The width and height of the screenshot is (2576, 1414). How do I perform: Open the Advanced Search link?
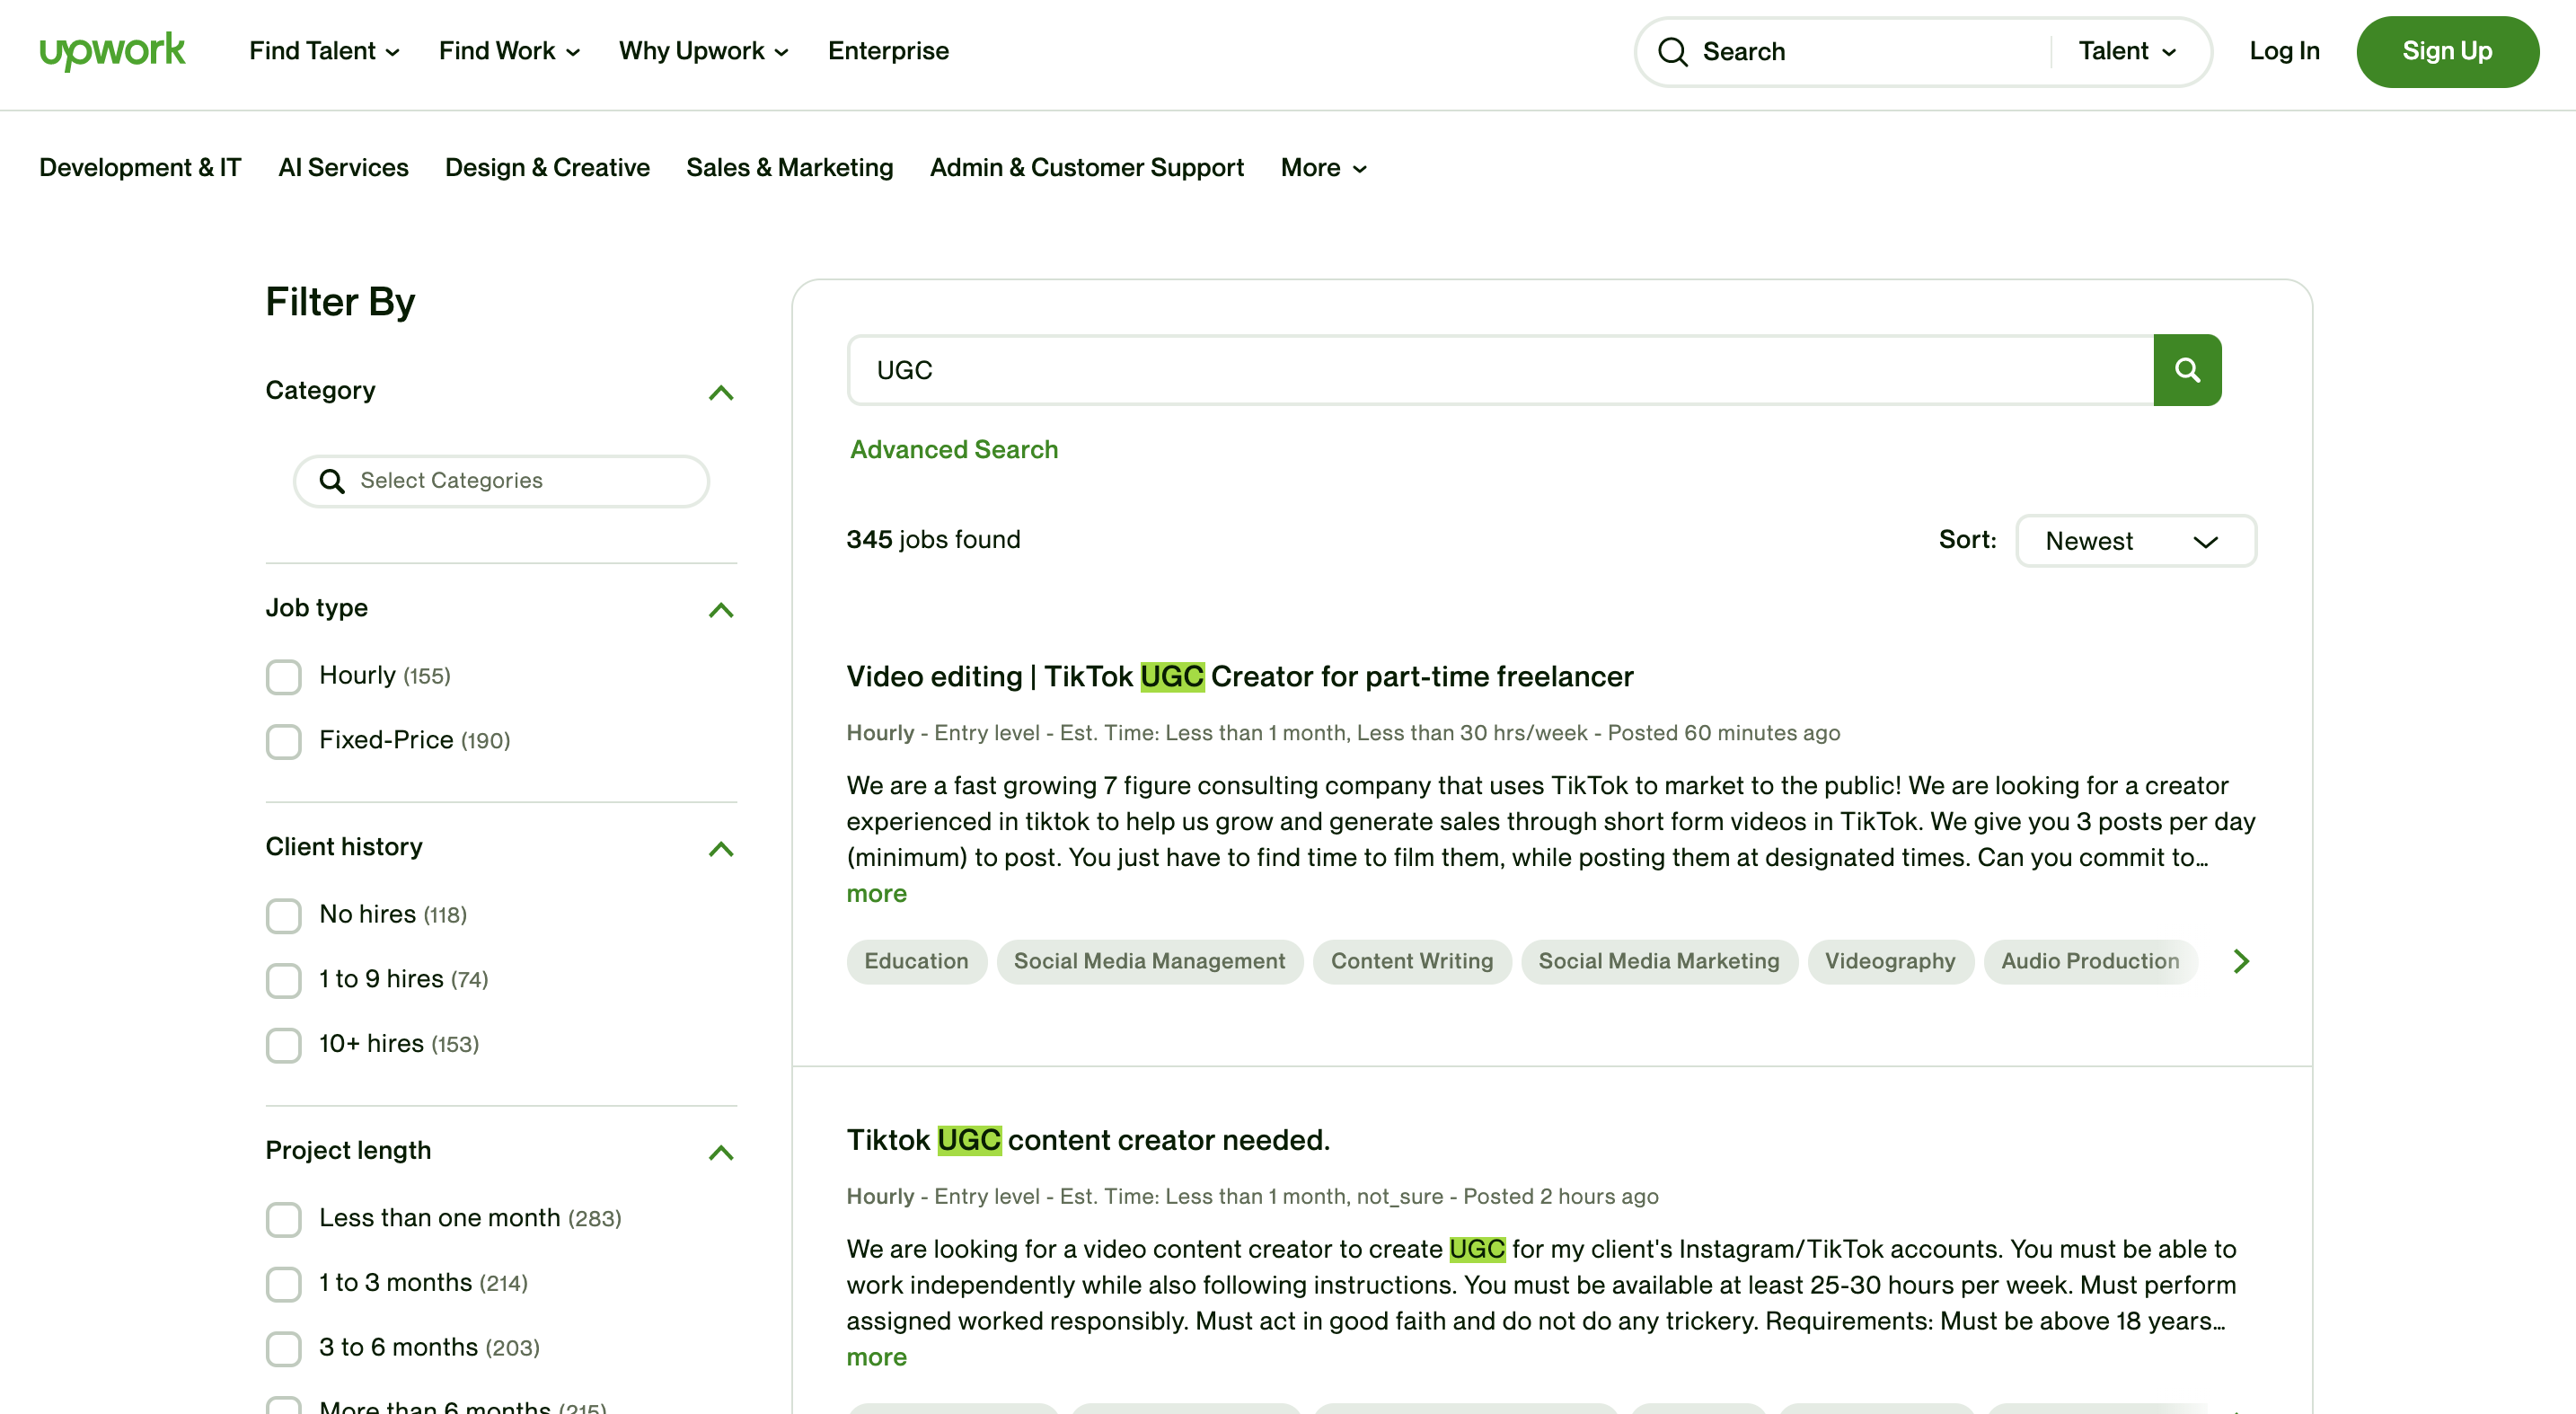[953, 449]
